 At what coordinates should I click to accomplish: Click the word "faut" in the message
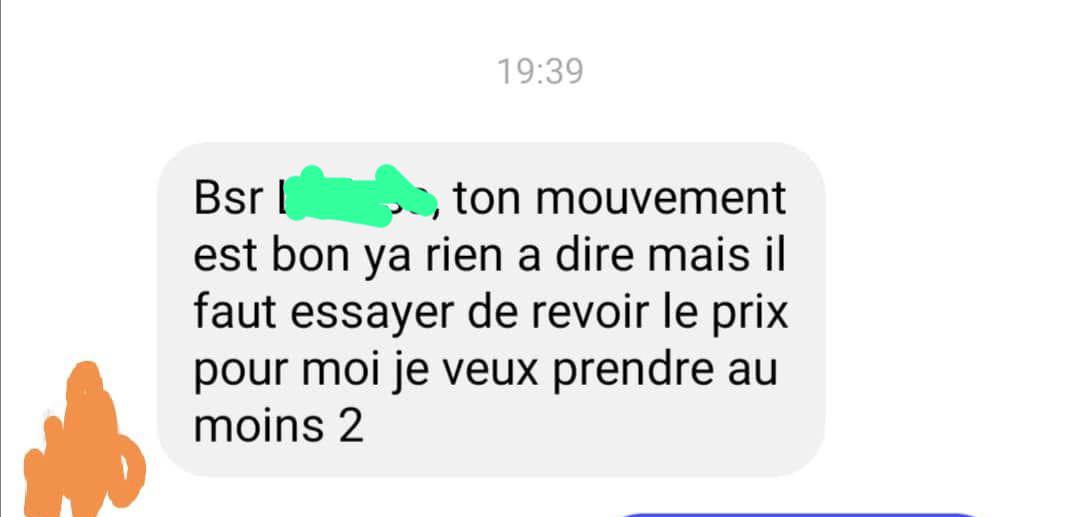[x=236, y=313]
